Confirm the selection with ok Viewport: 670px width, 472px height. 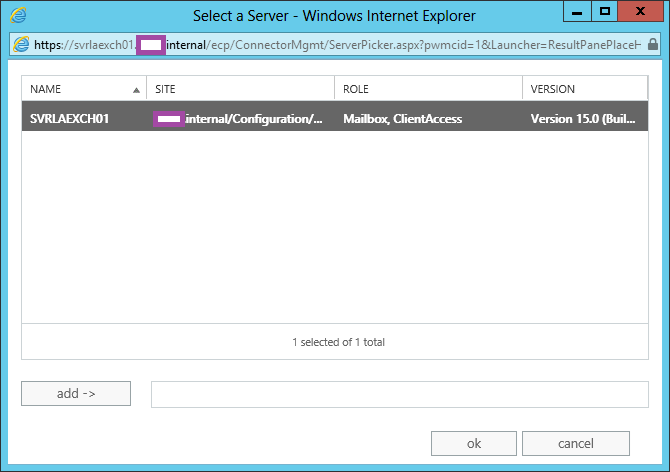[474, 444]
